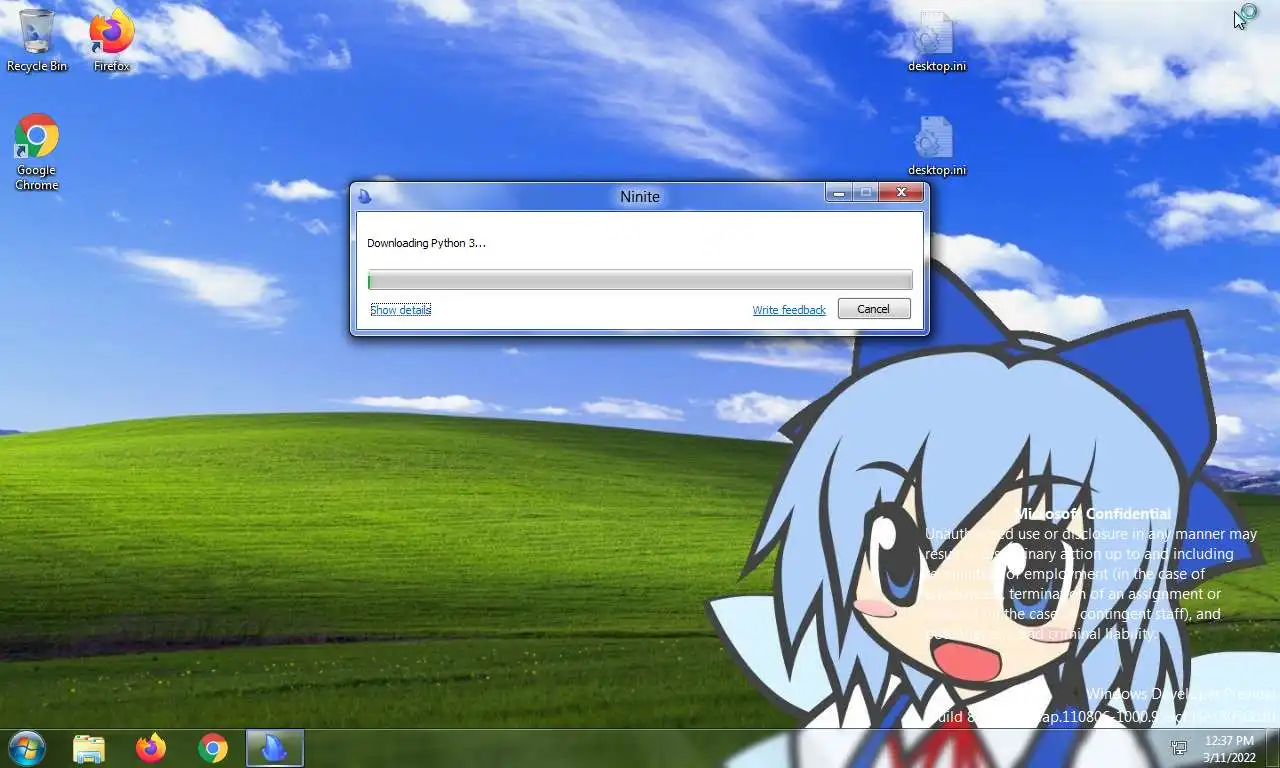This screenshot has width=1280, height=768.
Task: Close the Ninite window
Action: 901,193
